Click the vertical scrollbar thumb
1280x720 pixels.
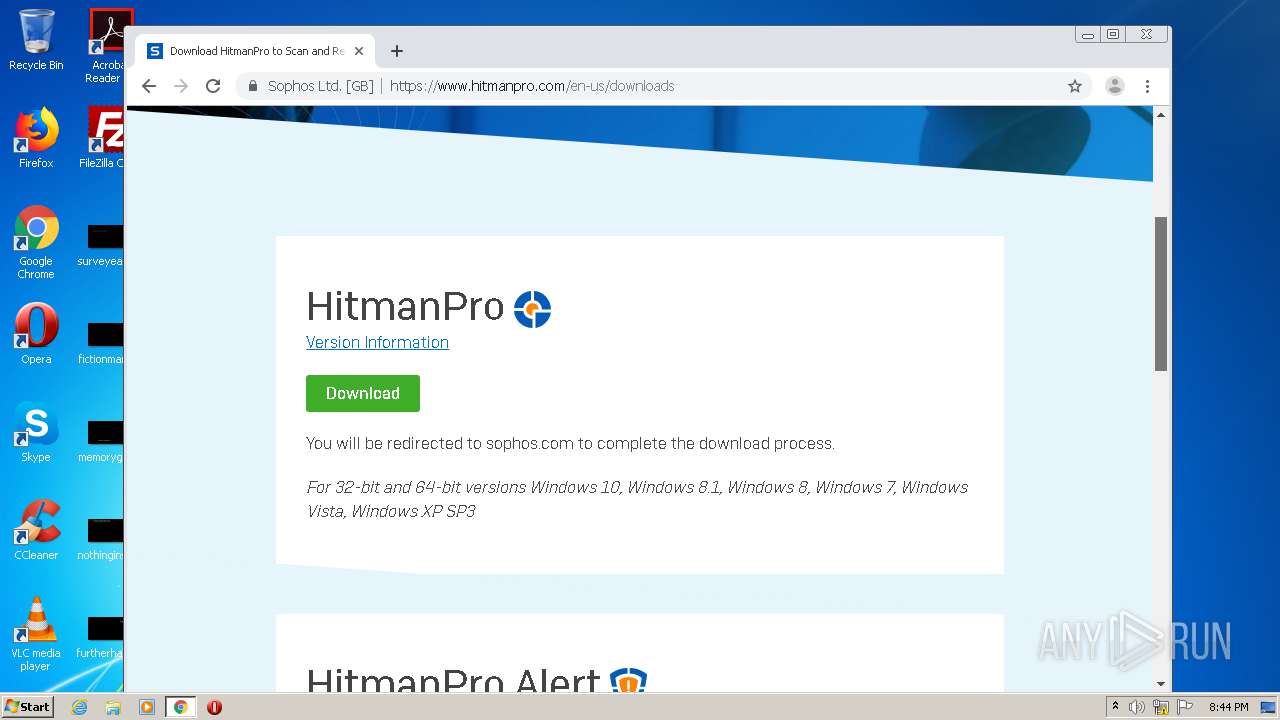tap(1161, 293)
